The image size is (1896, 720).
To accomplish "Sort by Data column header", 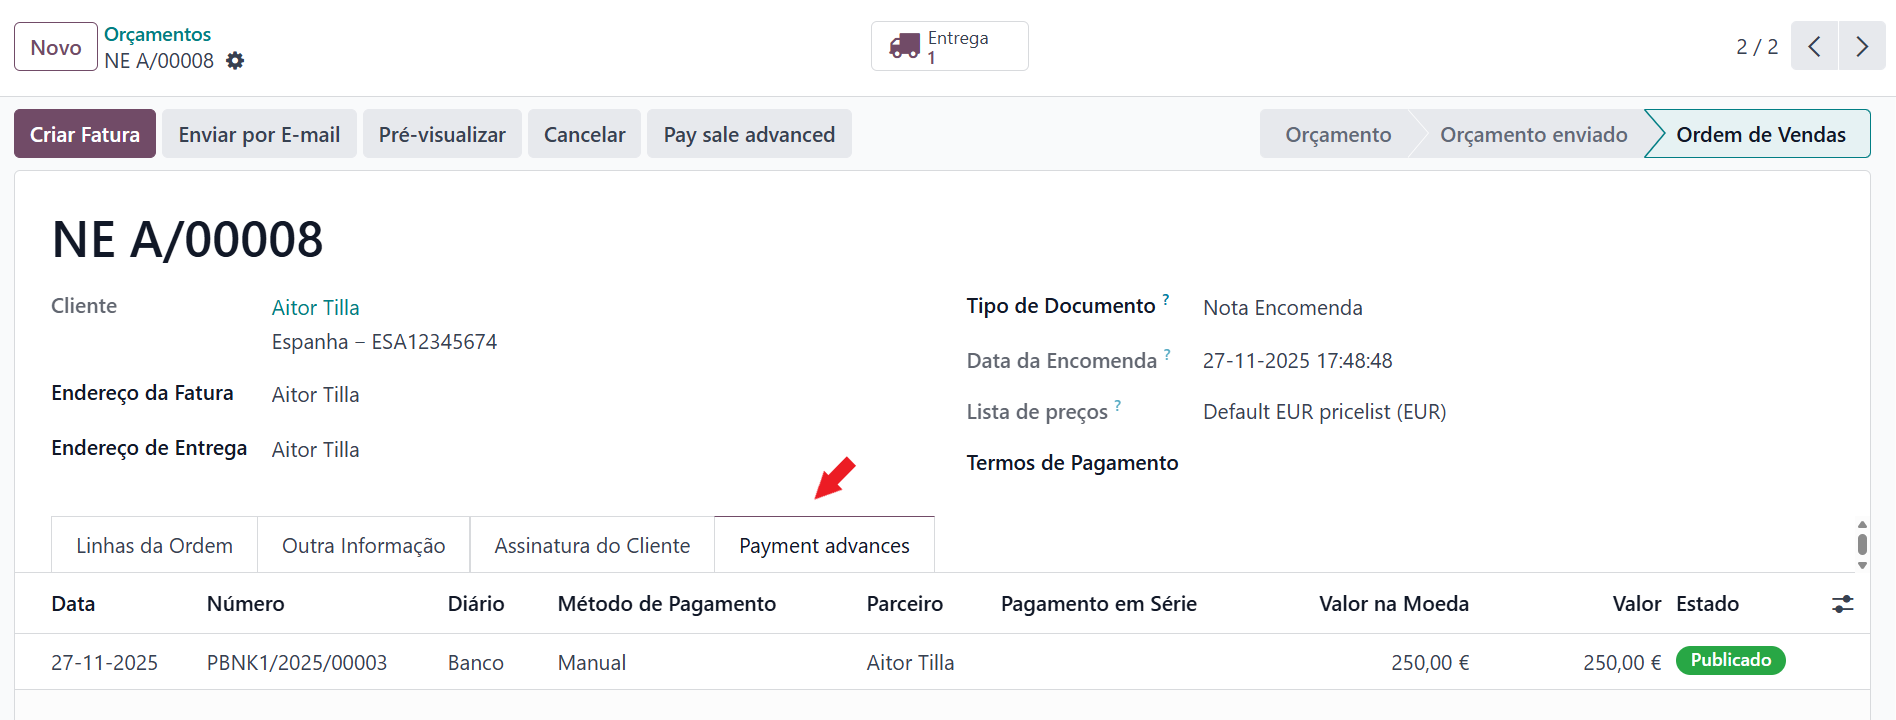I will pos(73,604).
